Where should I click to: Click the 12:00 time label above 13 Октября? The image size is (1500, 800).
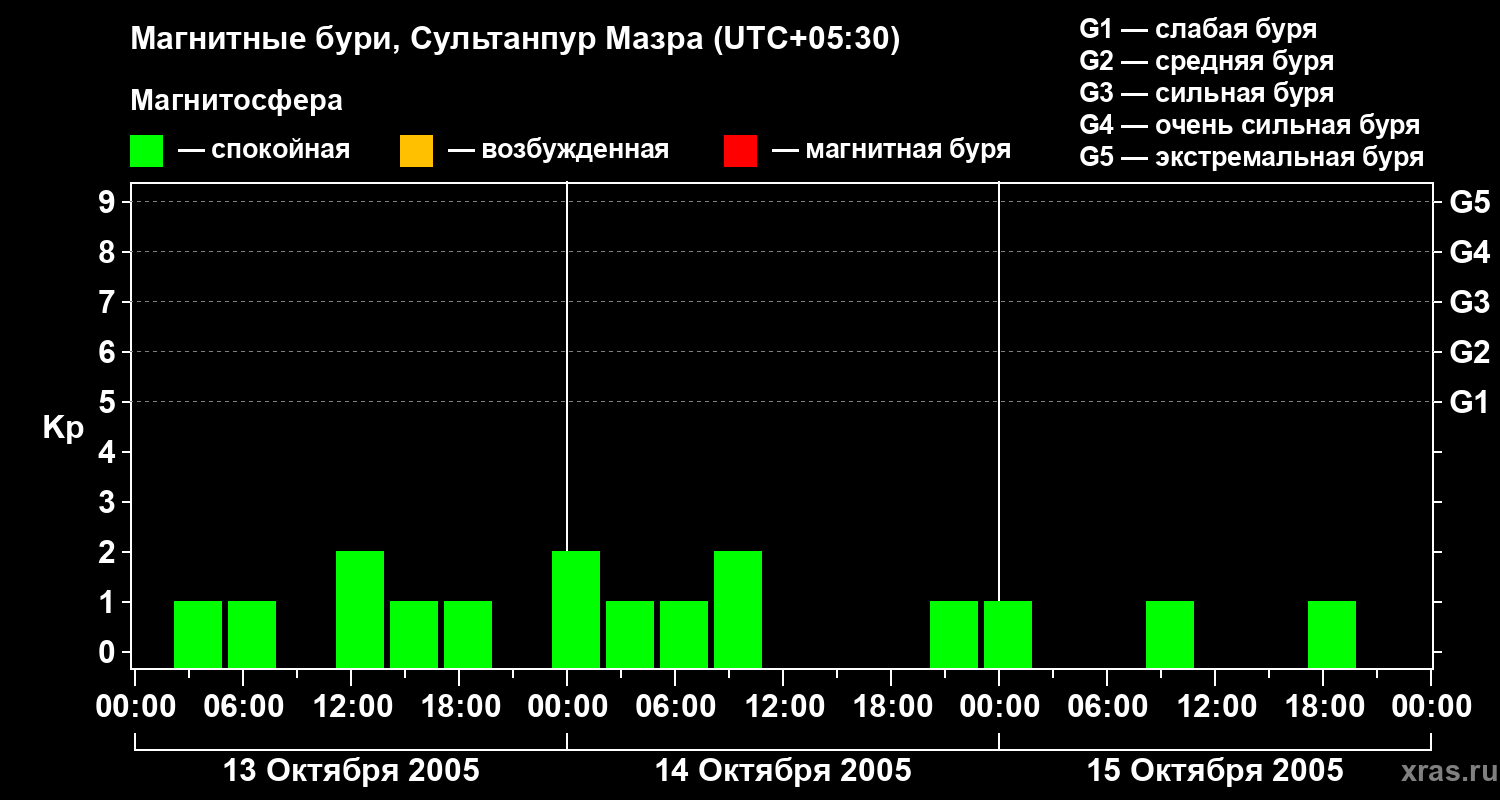(351, 706)
